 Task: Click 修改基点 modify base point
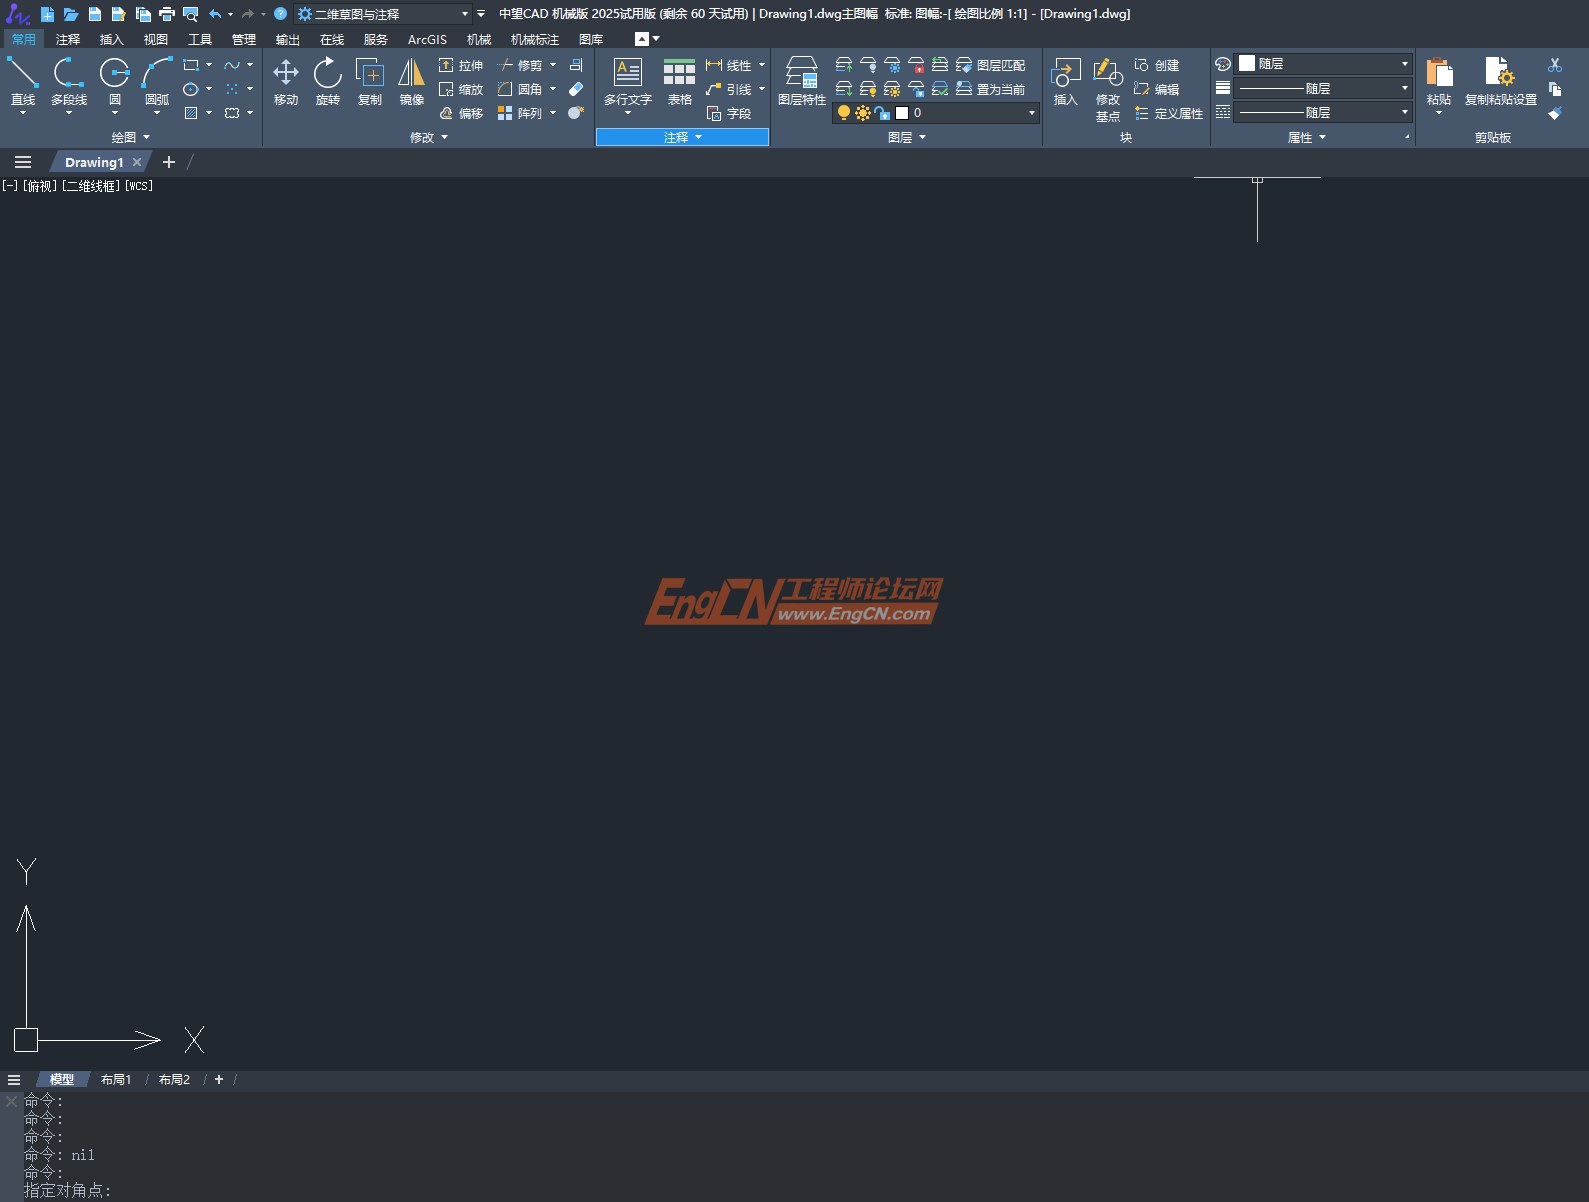pyautogui.click(x=1108, y=88)
